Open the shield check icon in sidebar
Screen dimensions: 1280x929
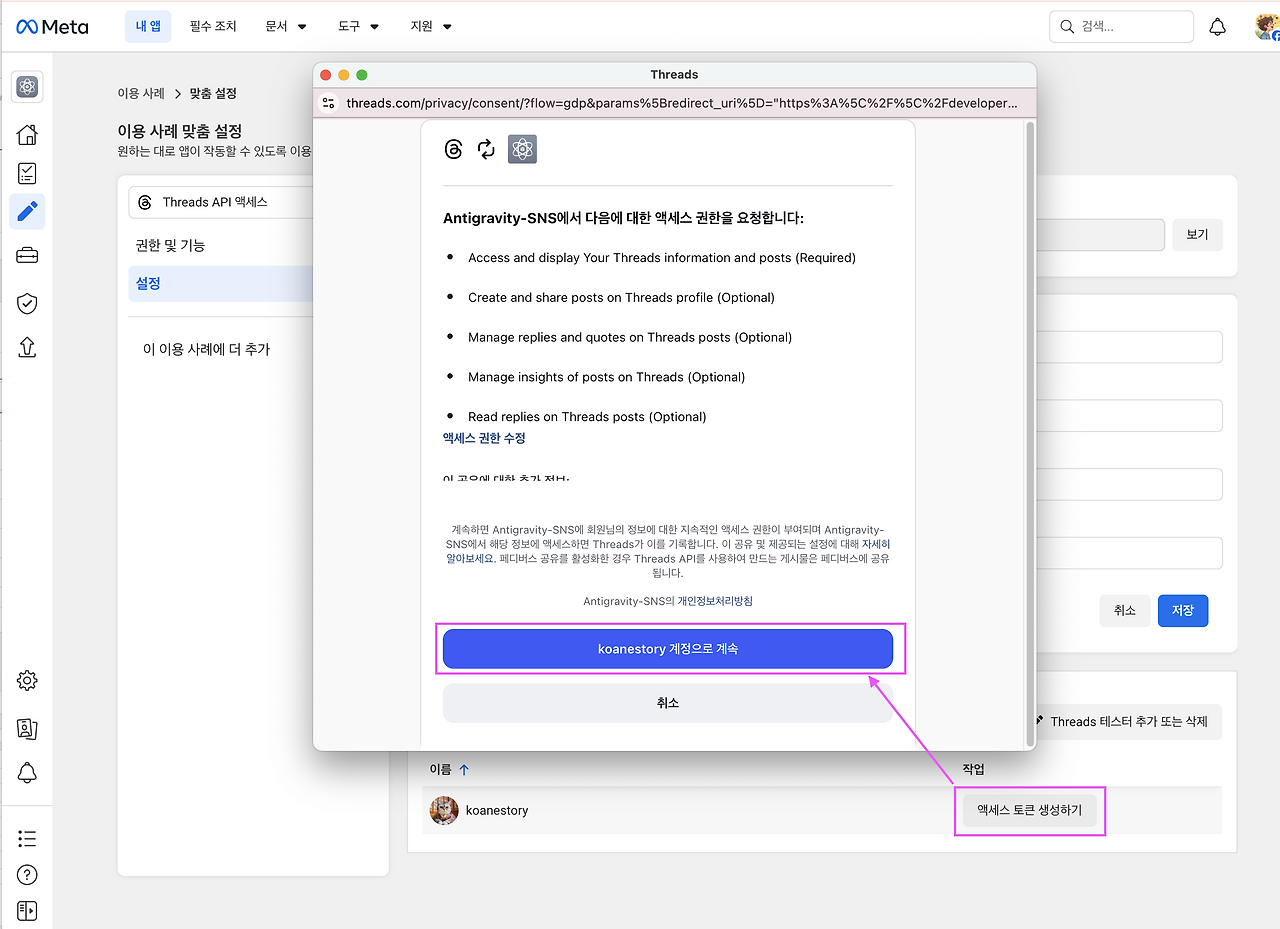[27, 303]
